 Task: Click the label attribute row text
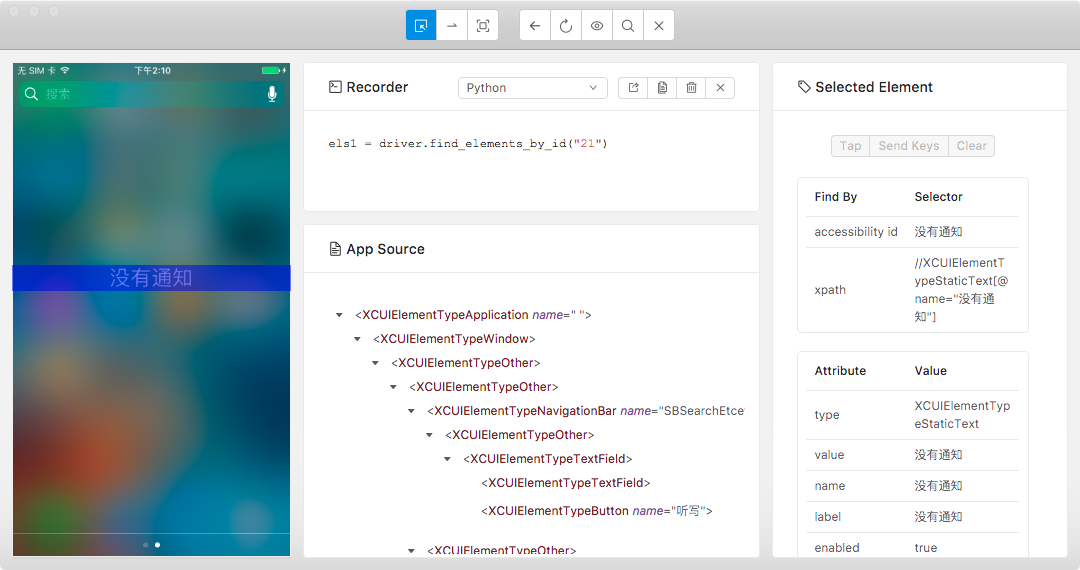[x=938, y=517]
